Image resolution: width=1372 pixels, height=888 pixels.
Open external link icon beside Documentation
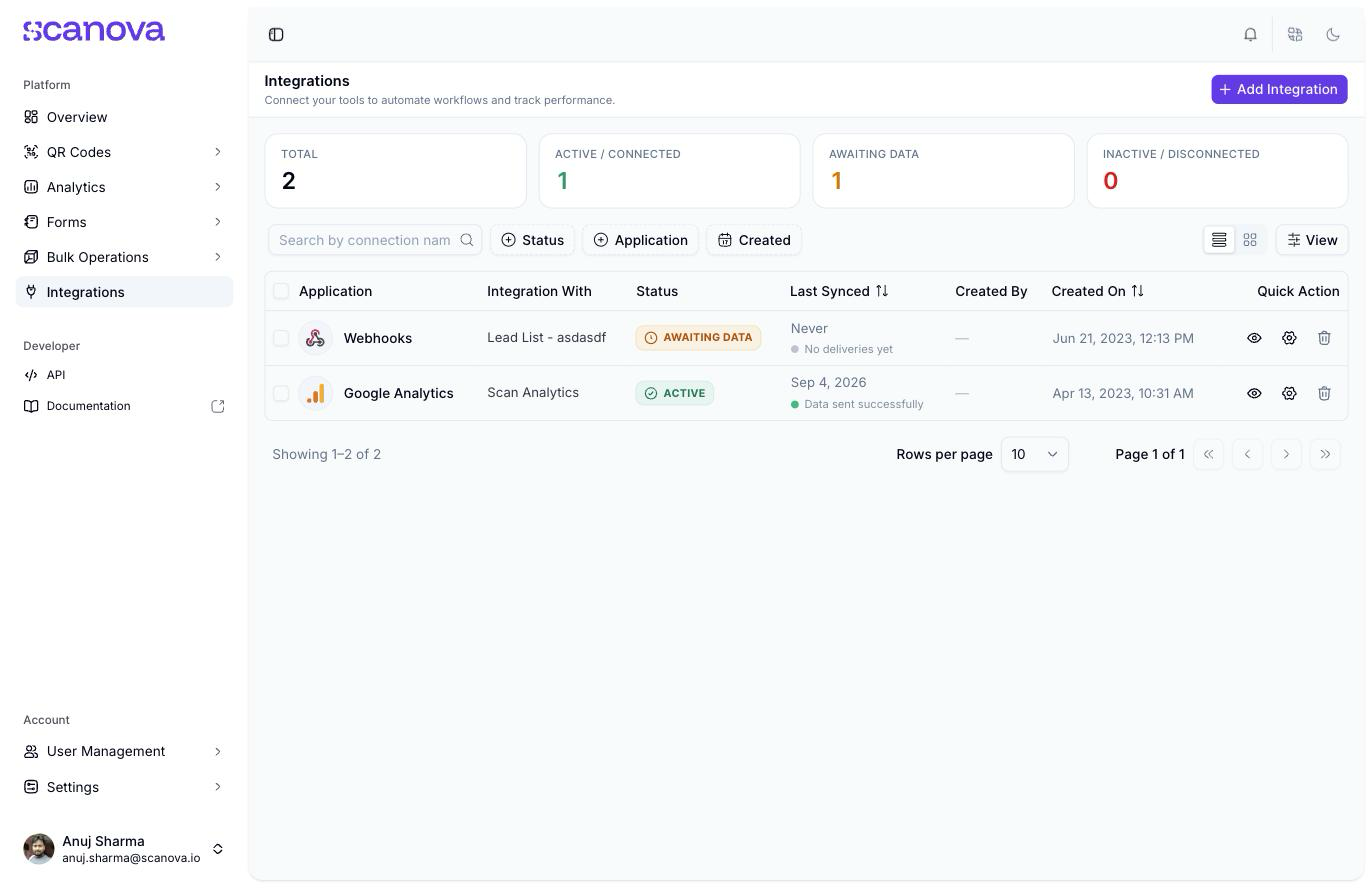pyautogui.click(x=217, y=406)
